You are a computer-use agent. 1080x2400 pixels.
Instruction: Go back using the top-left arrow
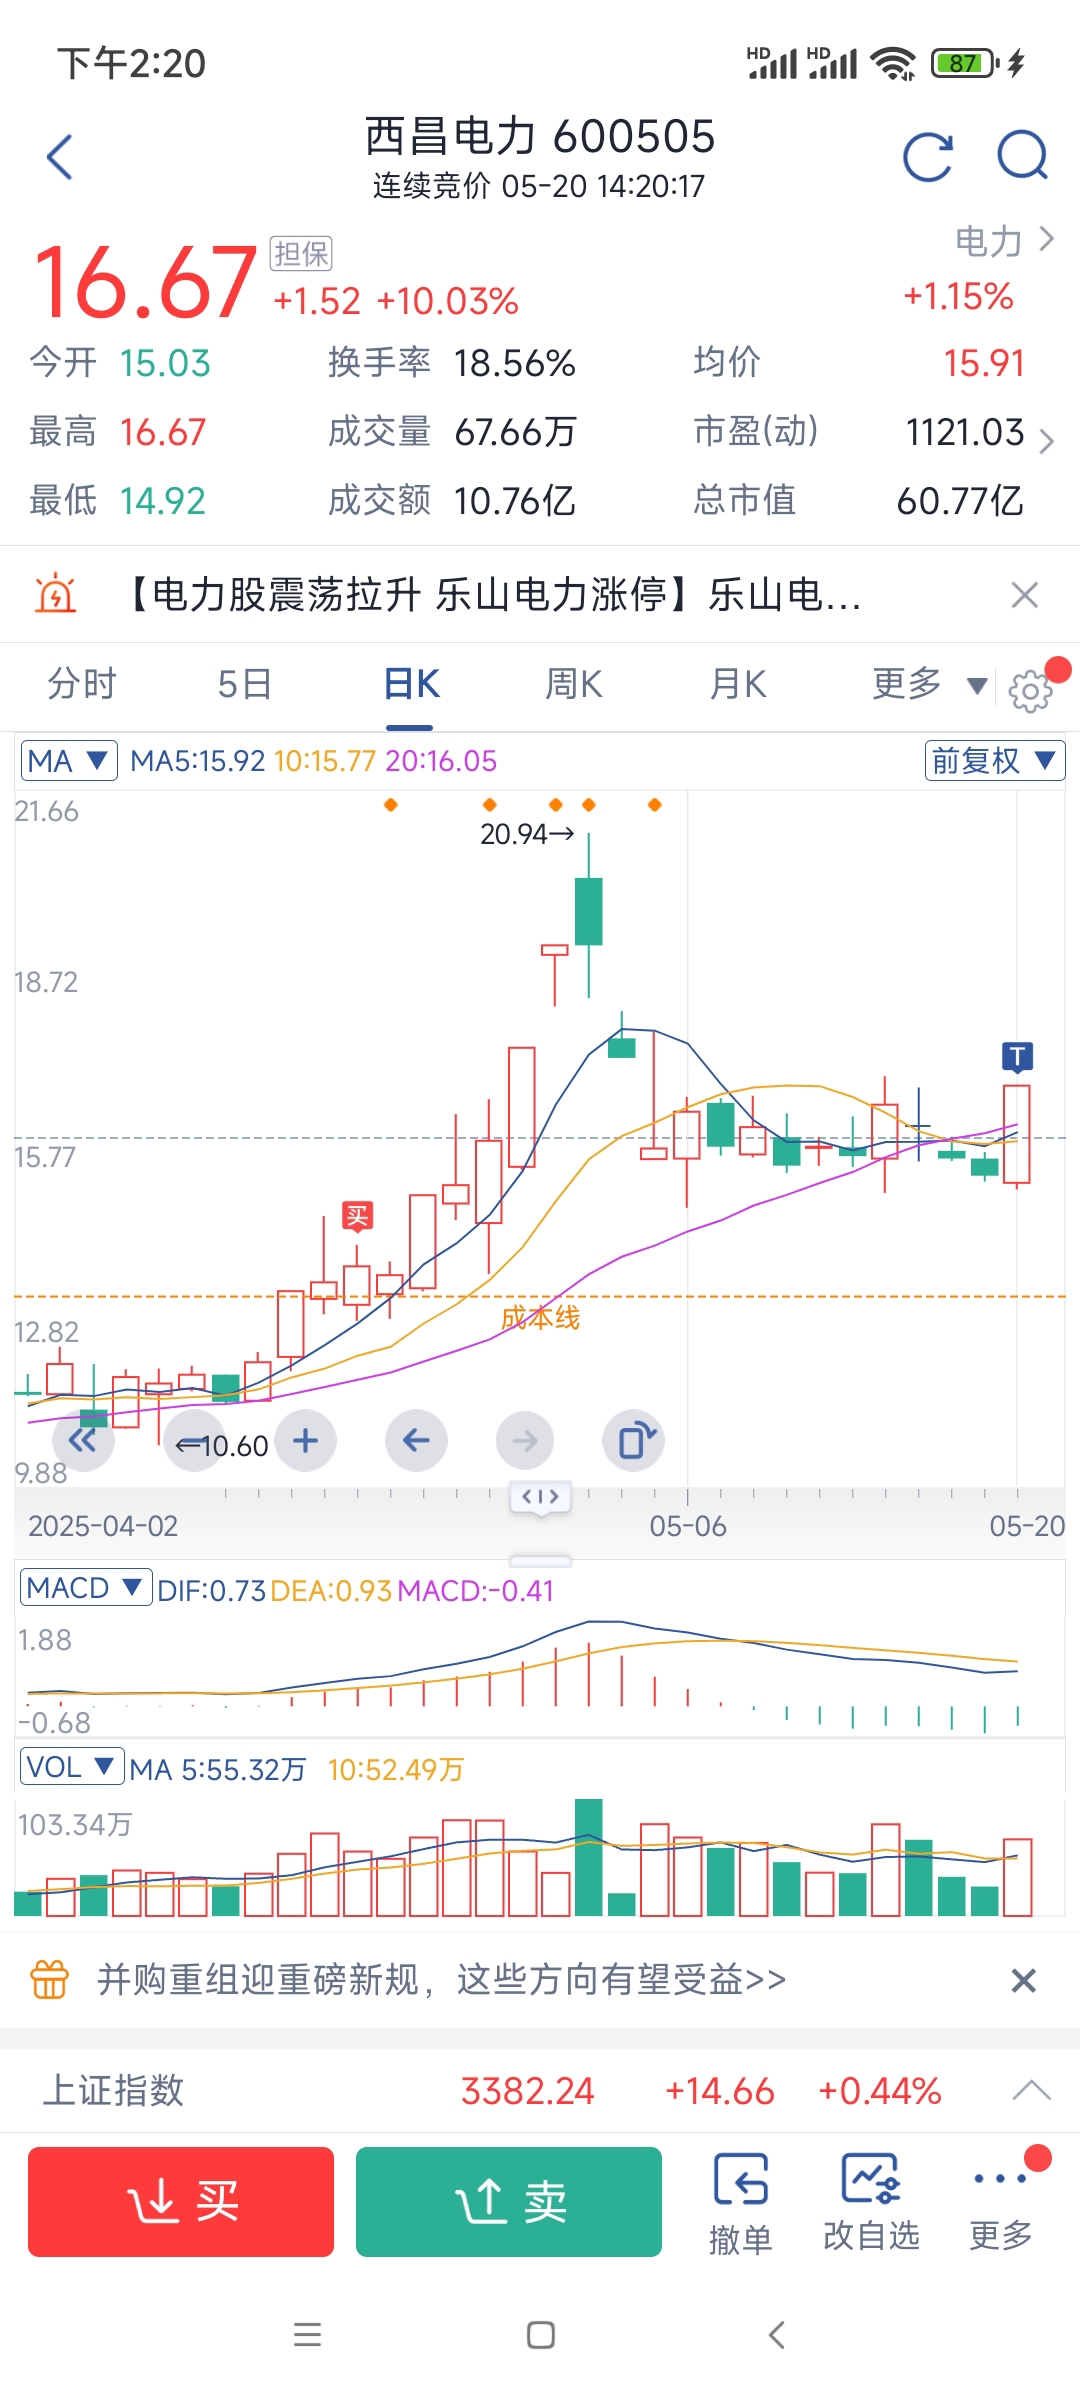[x=60, y=157]
